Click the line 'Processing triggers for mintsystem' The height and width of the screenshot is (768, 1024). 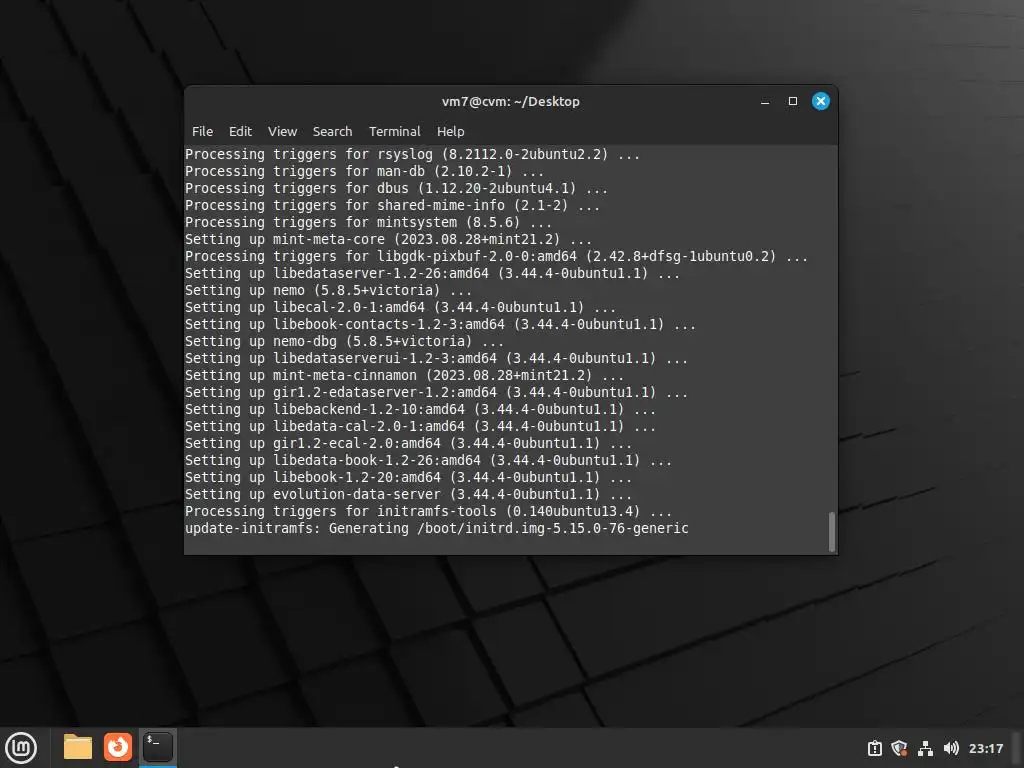click(368, 222)
